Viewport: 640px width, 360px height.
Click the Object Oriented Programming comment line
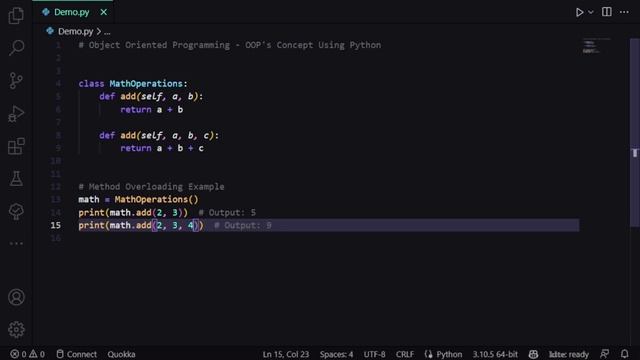coord(230,45)
